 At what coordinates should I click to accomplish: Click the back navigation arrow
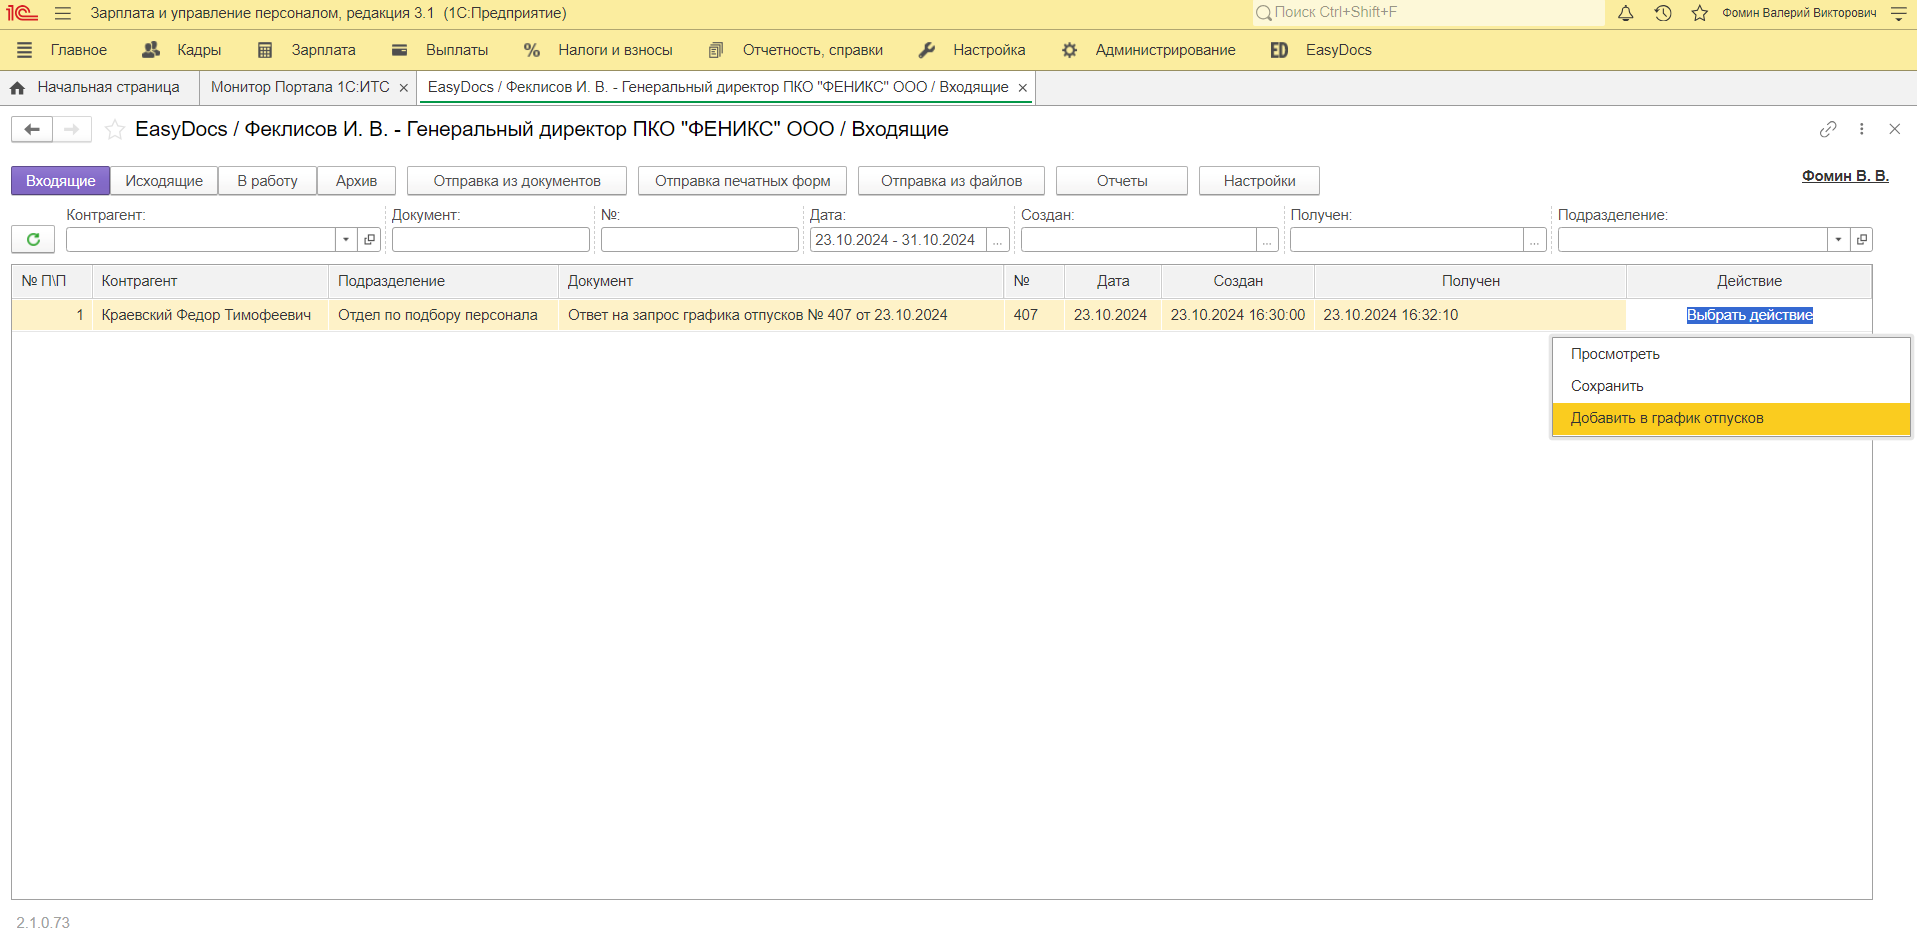pyautogui.click(x=32, y=130)
